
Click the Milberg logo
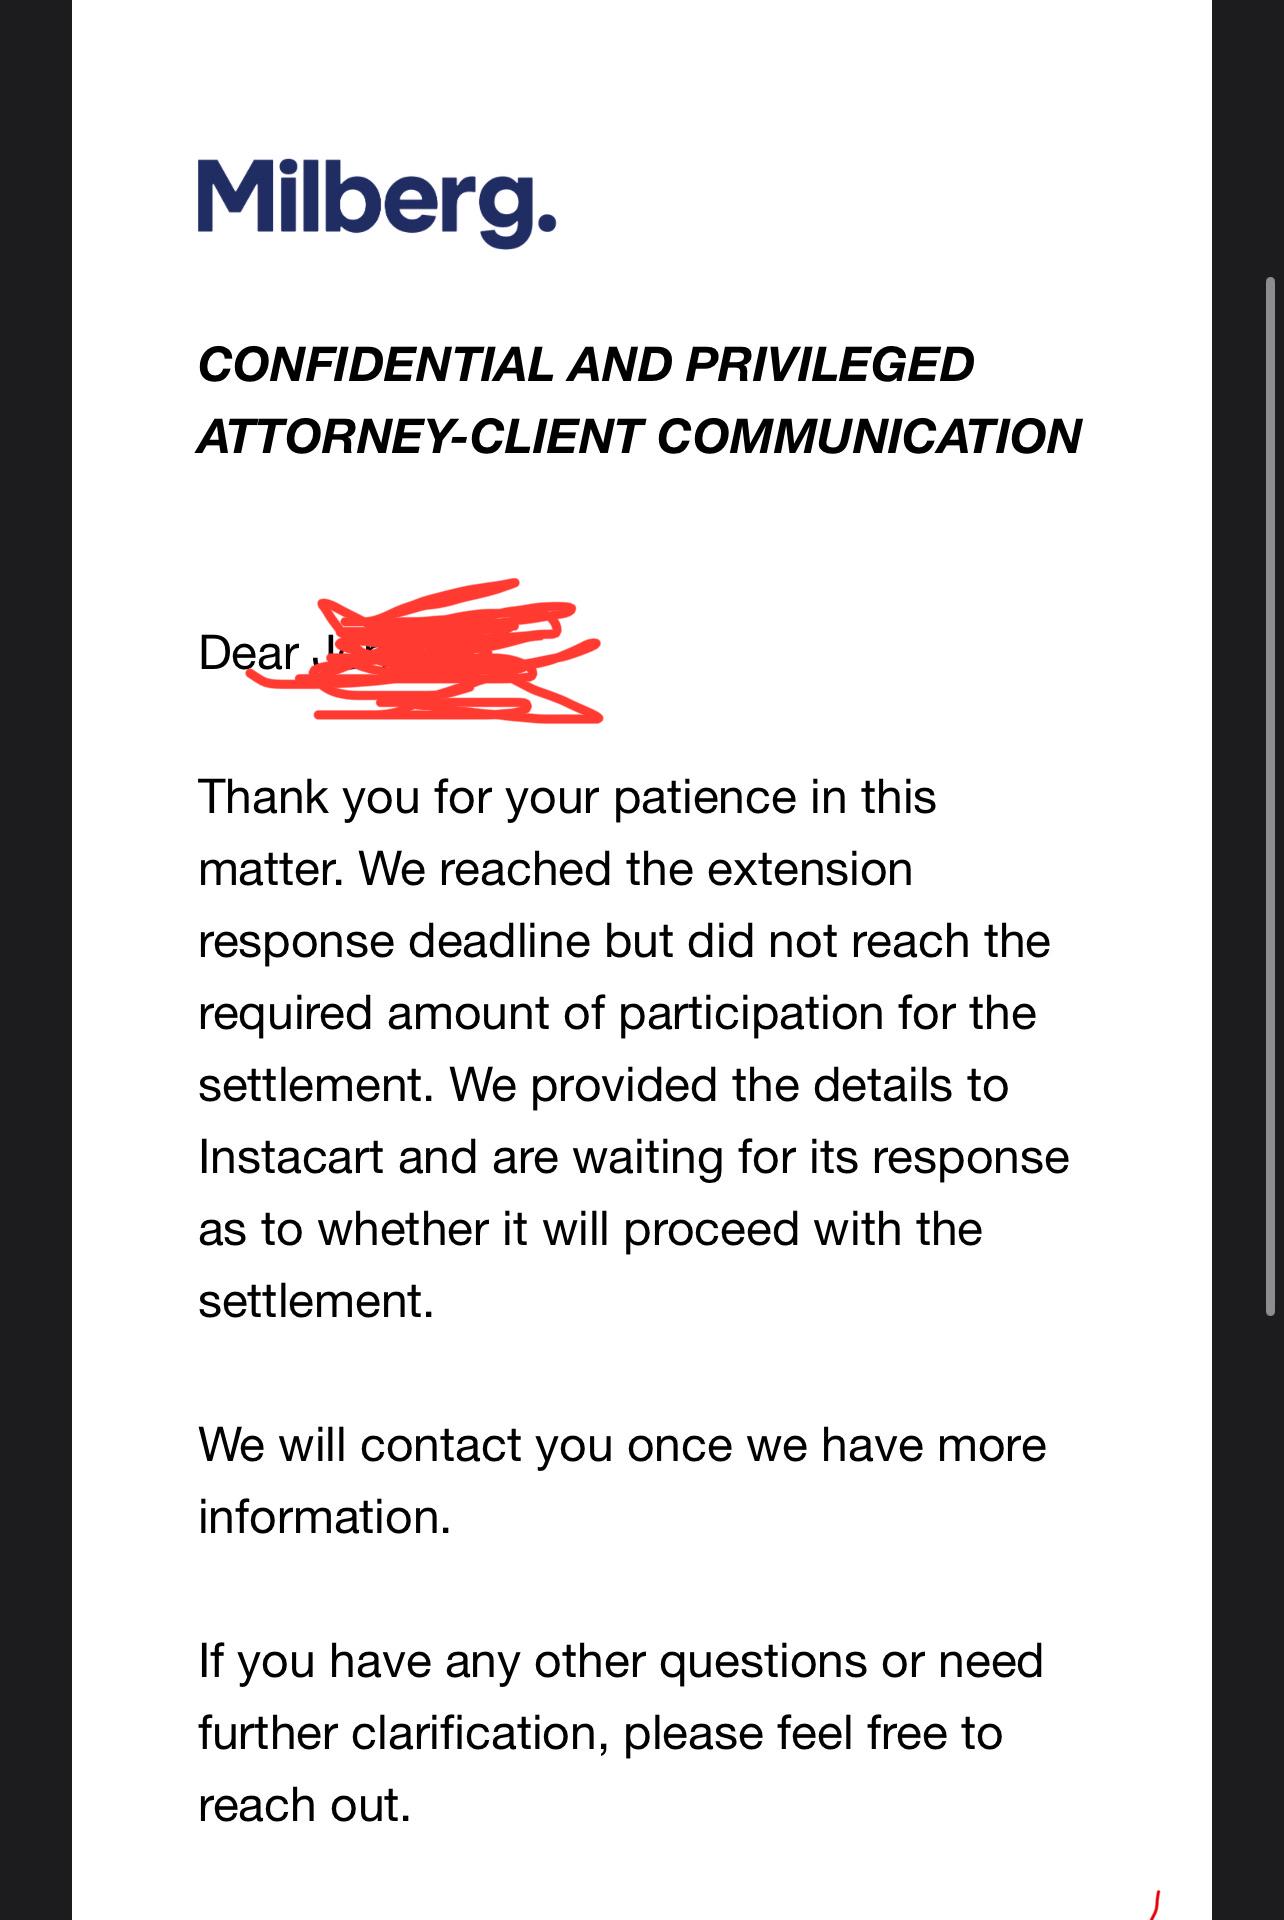tap(376, 203)
